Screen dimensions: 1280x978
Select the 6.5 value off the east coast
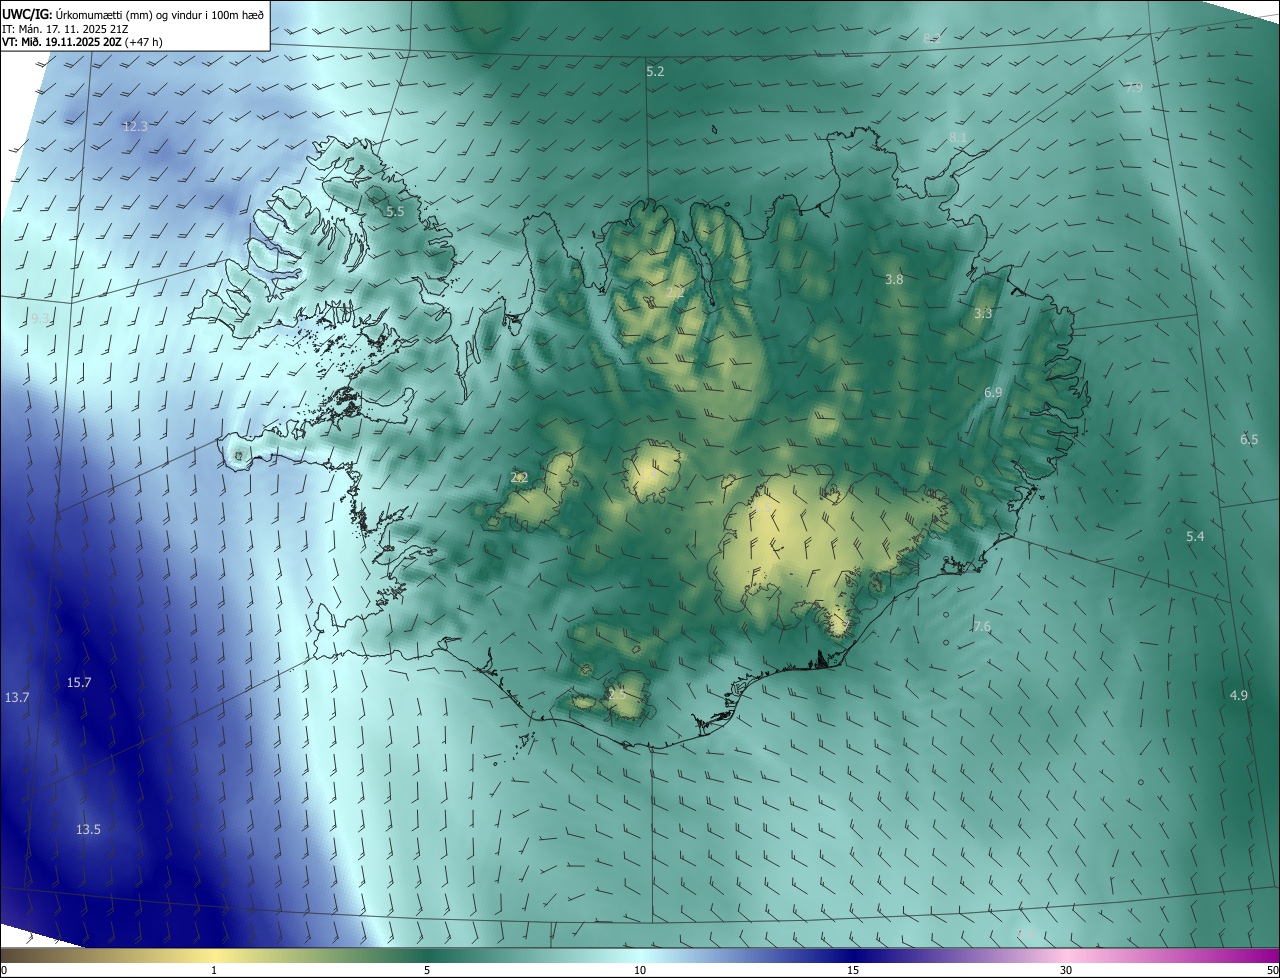tap(1249, 440)
